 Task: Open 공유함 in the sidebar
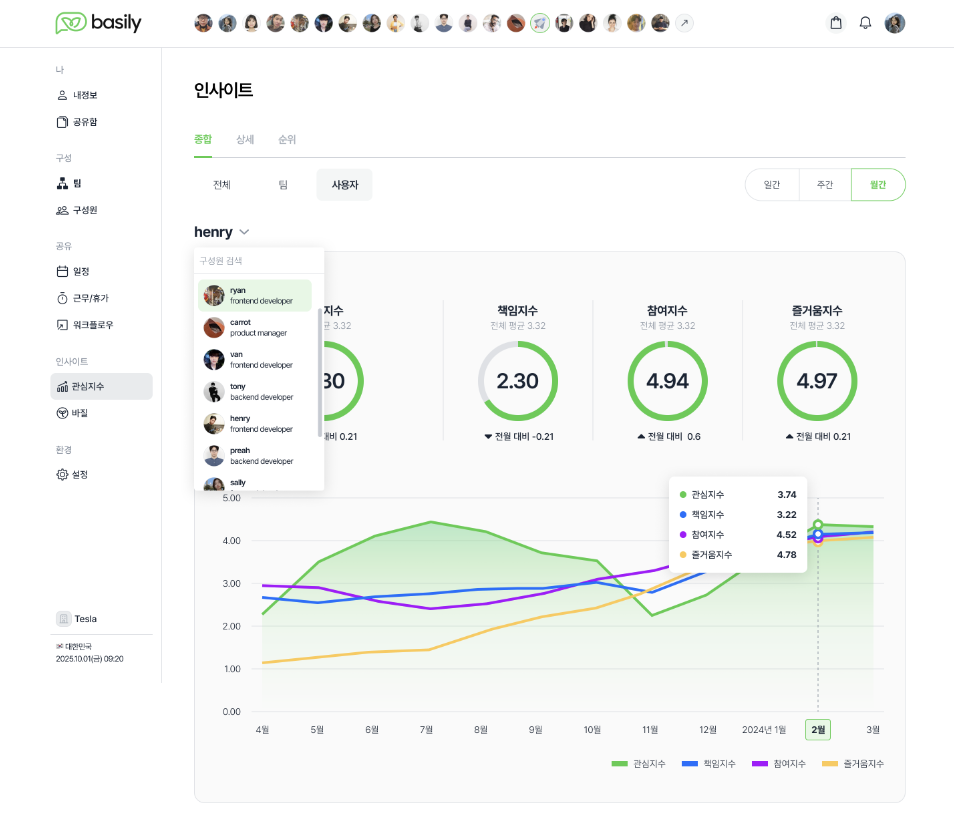pos(77,122)
